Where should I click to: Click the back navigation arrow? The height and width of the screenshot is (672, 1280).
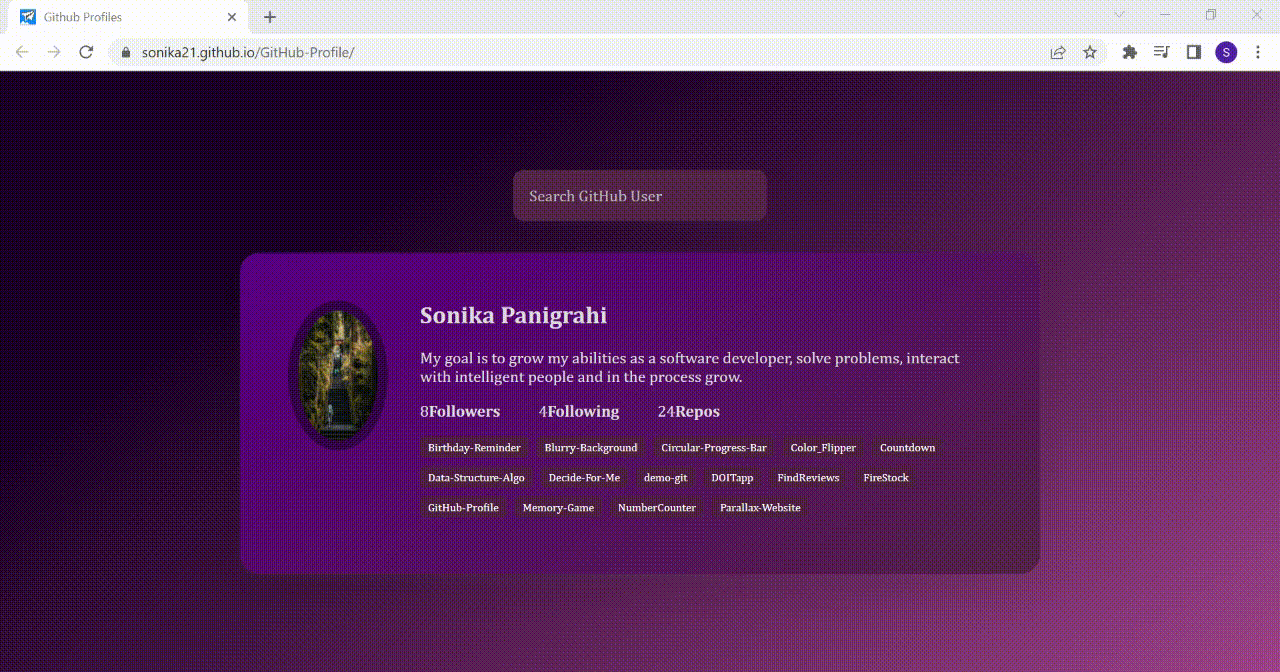[x=21, y=52]
